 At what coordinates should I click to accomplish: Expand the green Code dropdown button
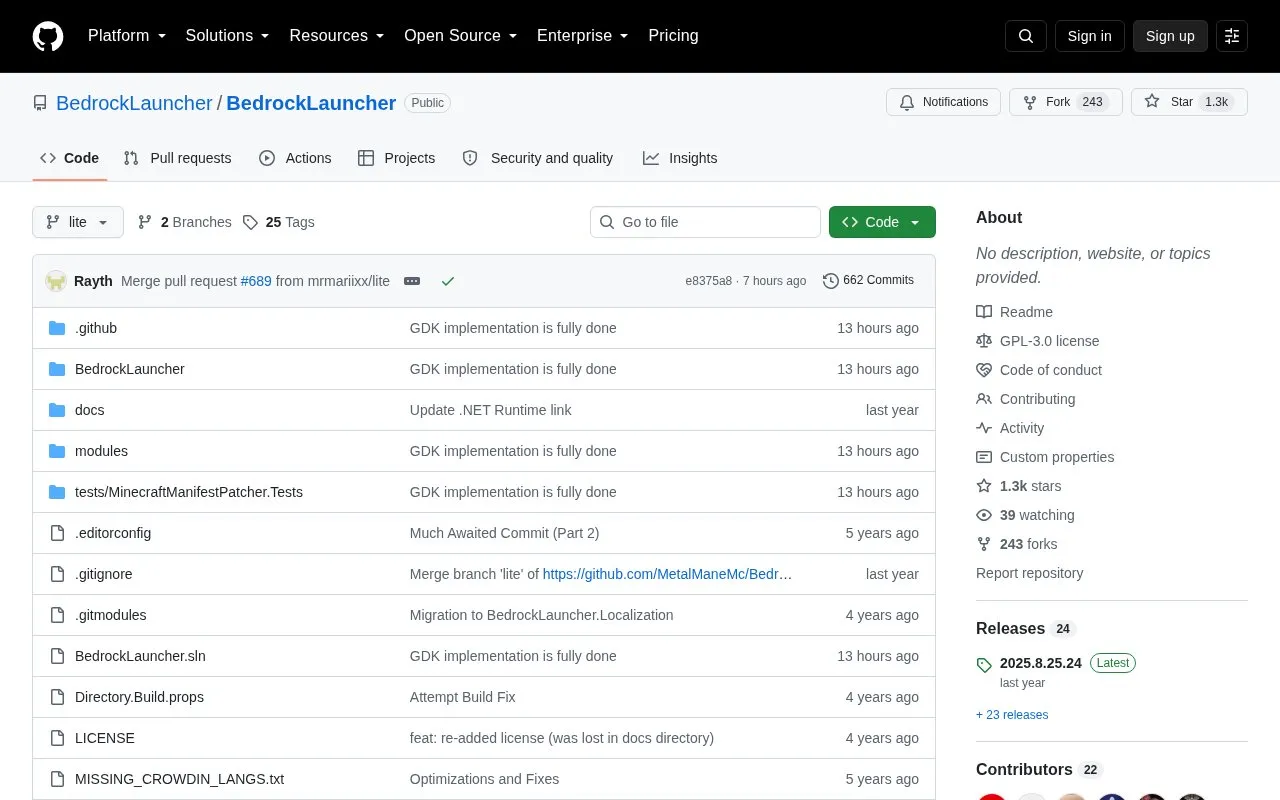coord(882,222)
